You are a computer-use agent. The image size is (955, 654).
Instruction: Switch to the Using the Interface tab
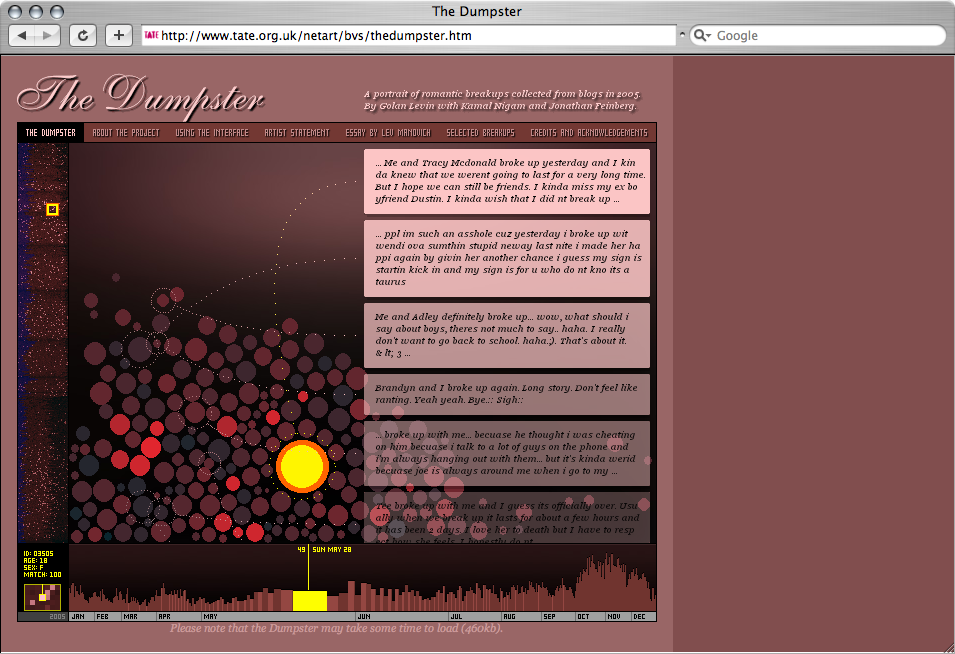(x=211, y=132)
